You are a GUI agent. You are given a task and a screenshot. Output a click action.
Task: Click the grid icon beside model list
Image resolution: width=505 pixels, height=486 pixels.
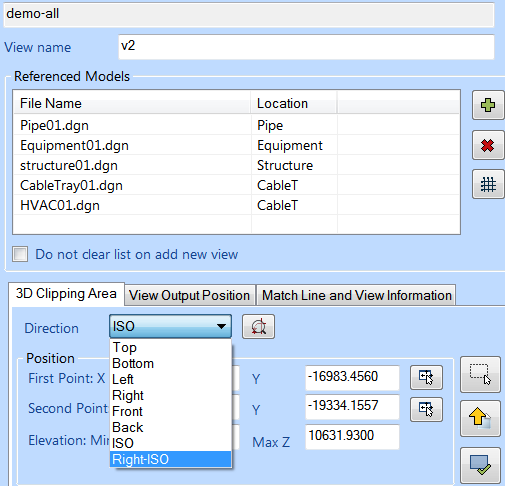click(488, 184)
